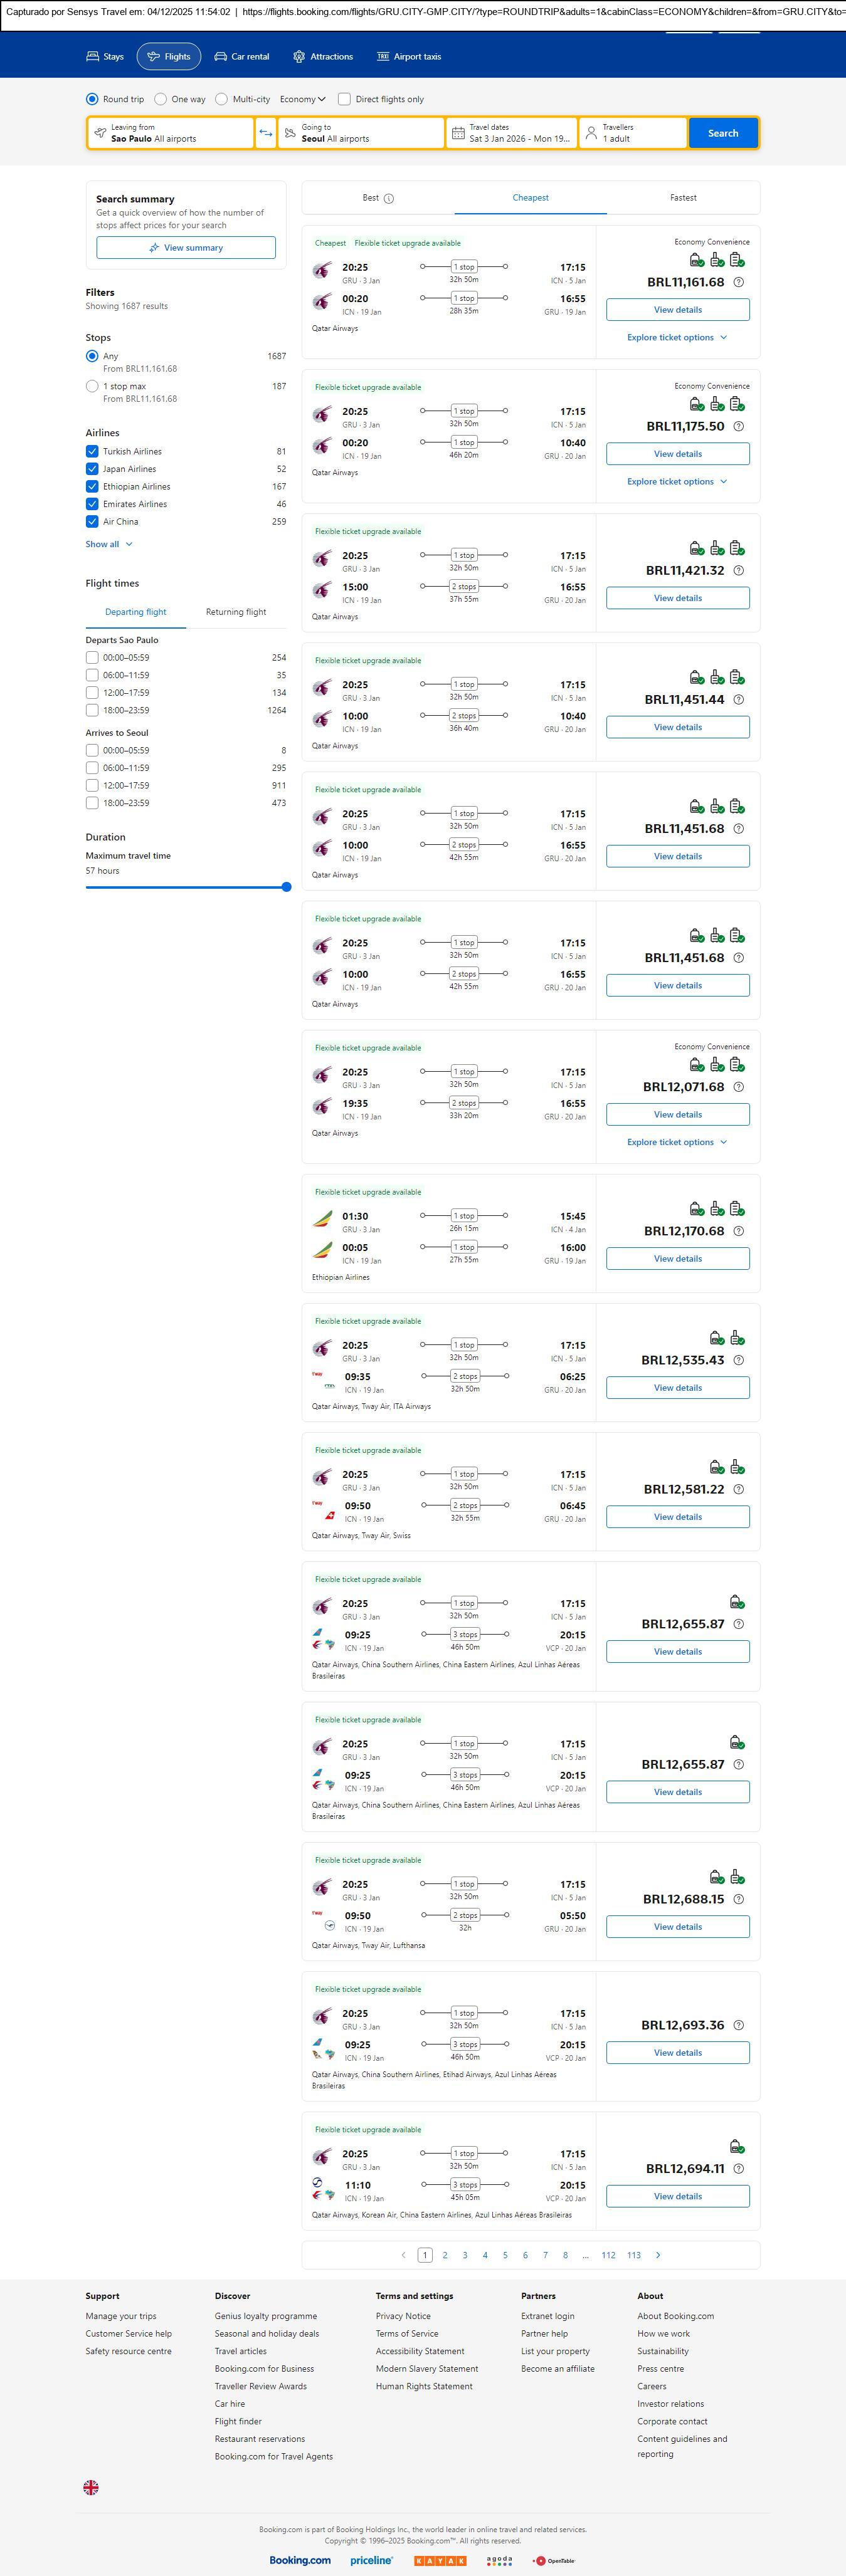Uncheck the Turkish Airlines filter
The height and width of the screenshot is (2576, 846).
pyautogui.click(x=92, y=451)
